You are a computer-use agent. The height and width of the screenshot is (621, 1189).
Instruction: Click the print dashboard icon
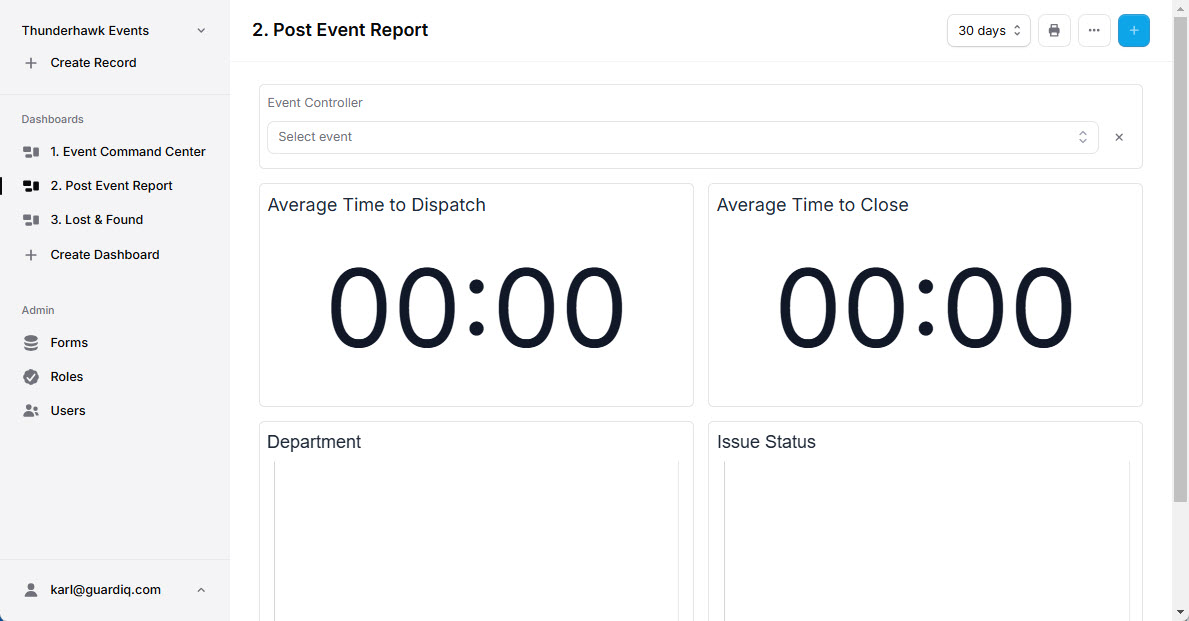click(1054, 30)
